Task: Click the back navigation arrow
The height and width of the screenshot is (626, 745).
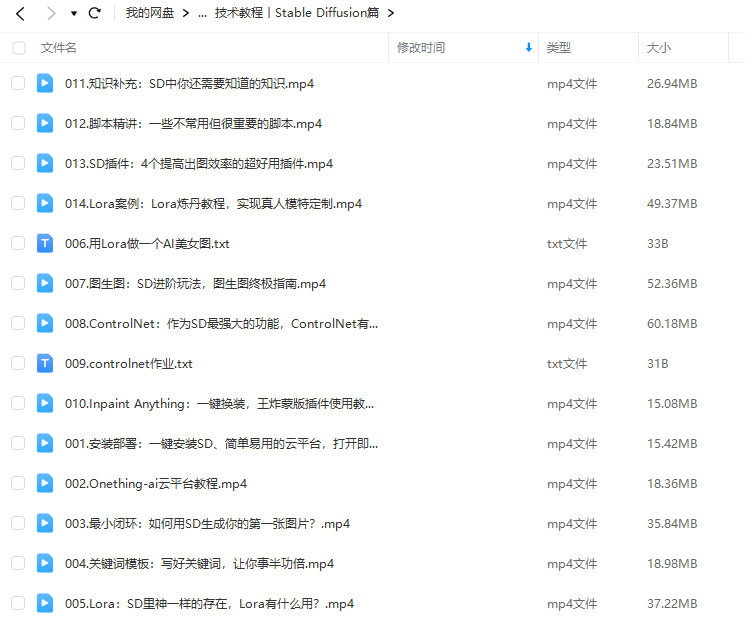Action: 20,14
